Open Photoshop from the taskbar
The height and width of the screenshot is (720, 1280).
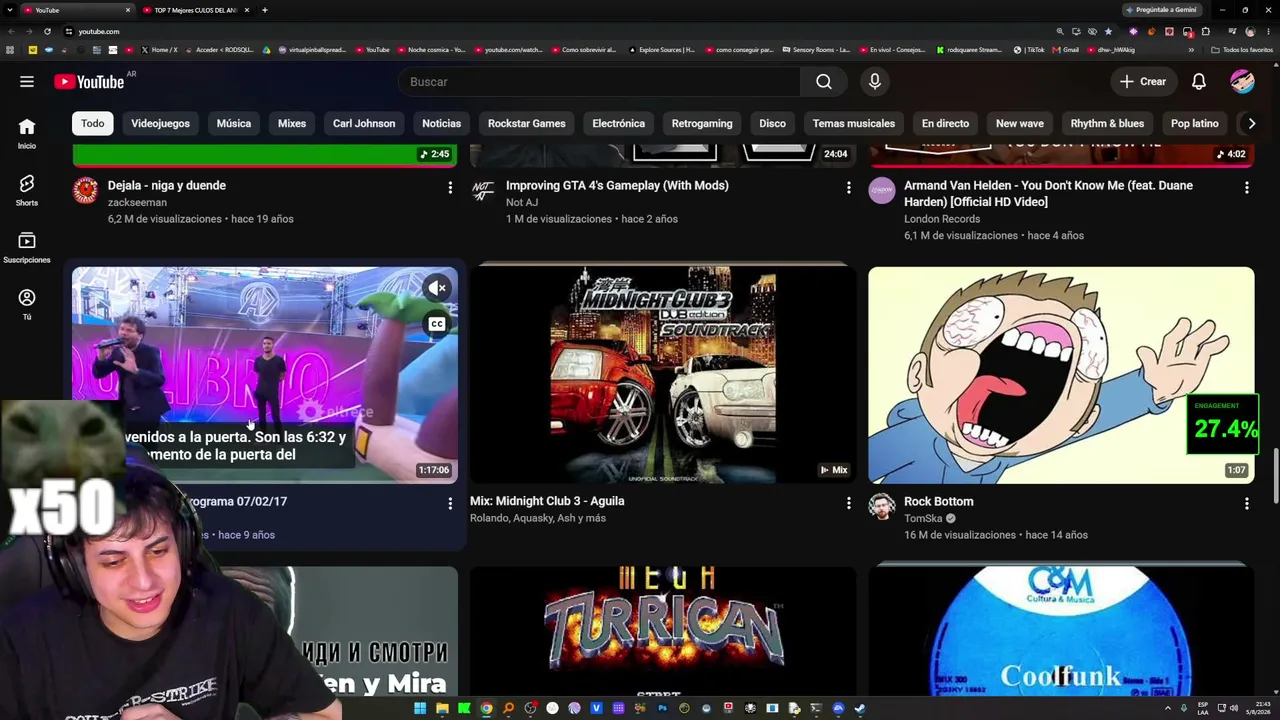pos(662,709)
